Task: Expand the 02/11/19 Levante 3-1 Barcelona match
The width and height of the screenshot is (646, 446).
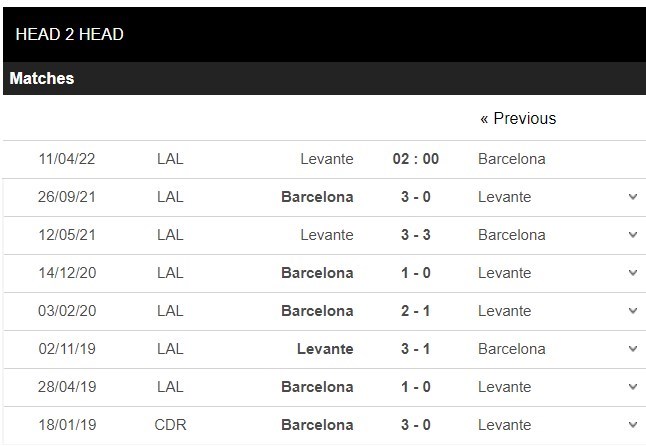Action: (633, 349)
